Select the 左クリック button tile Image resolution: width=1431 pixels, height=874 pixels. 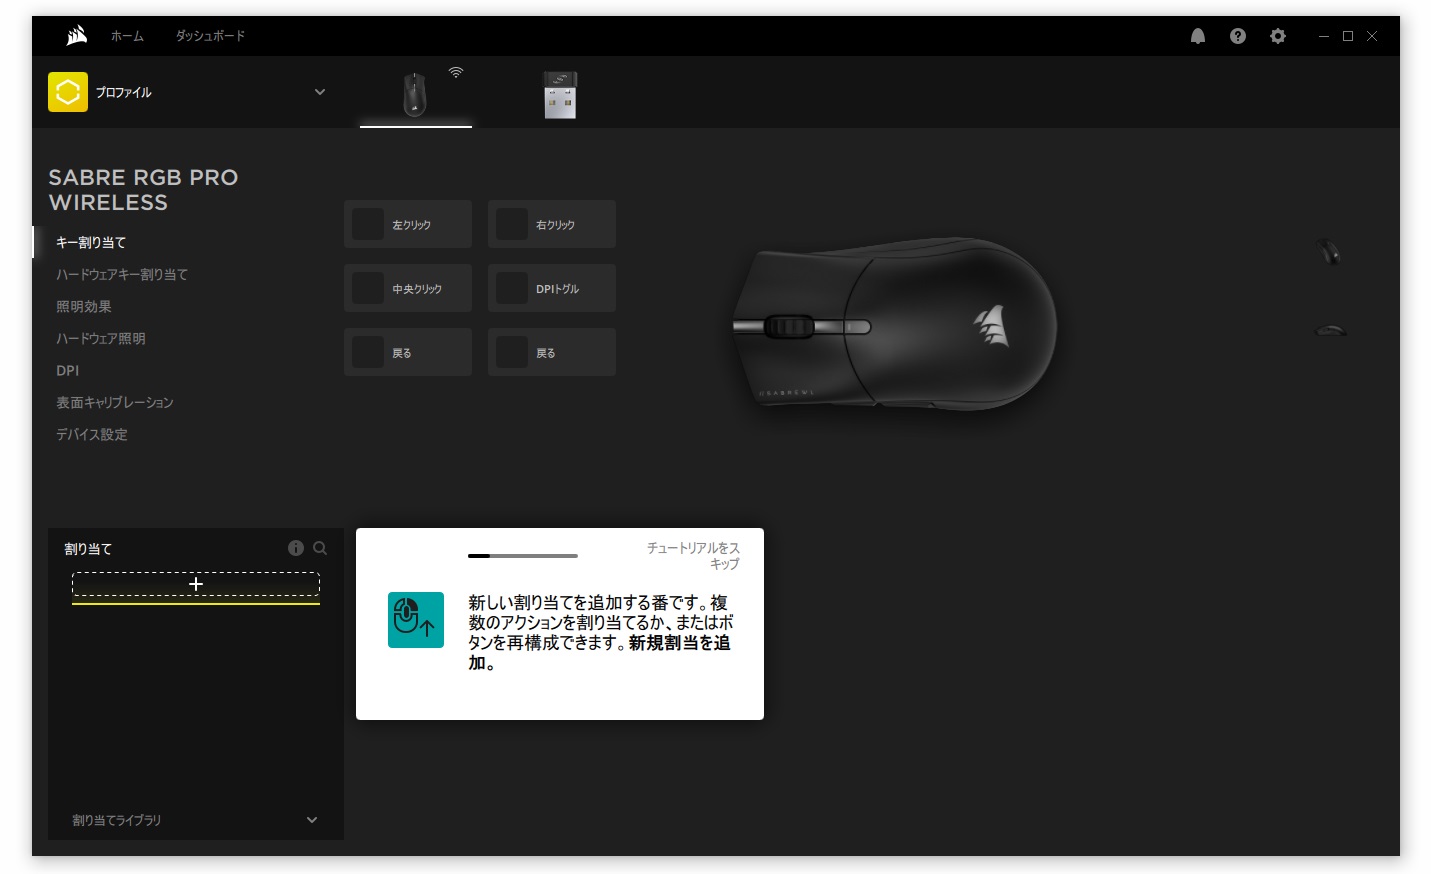[x=408, y=224]
